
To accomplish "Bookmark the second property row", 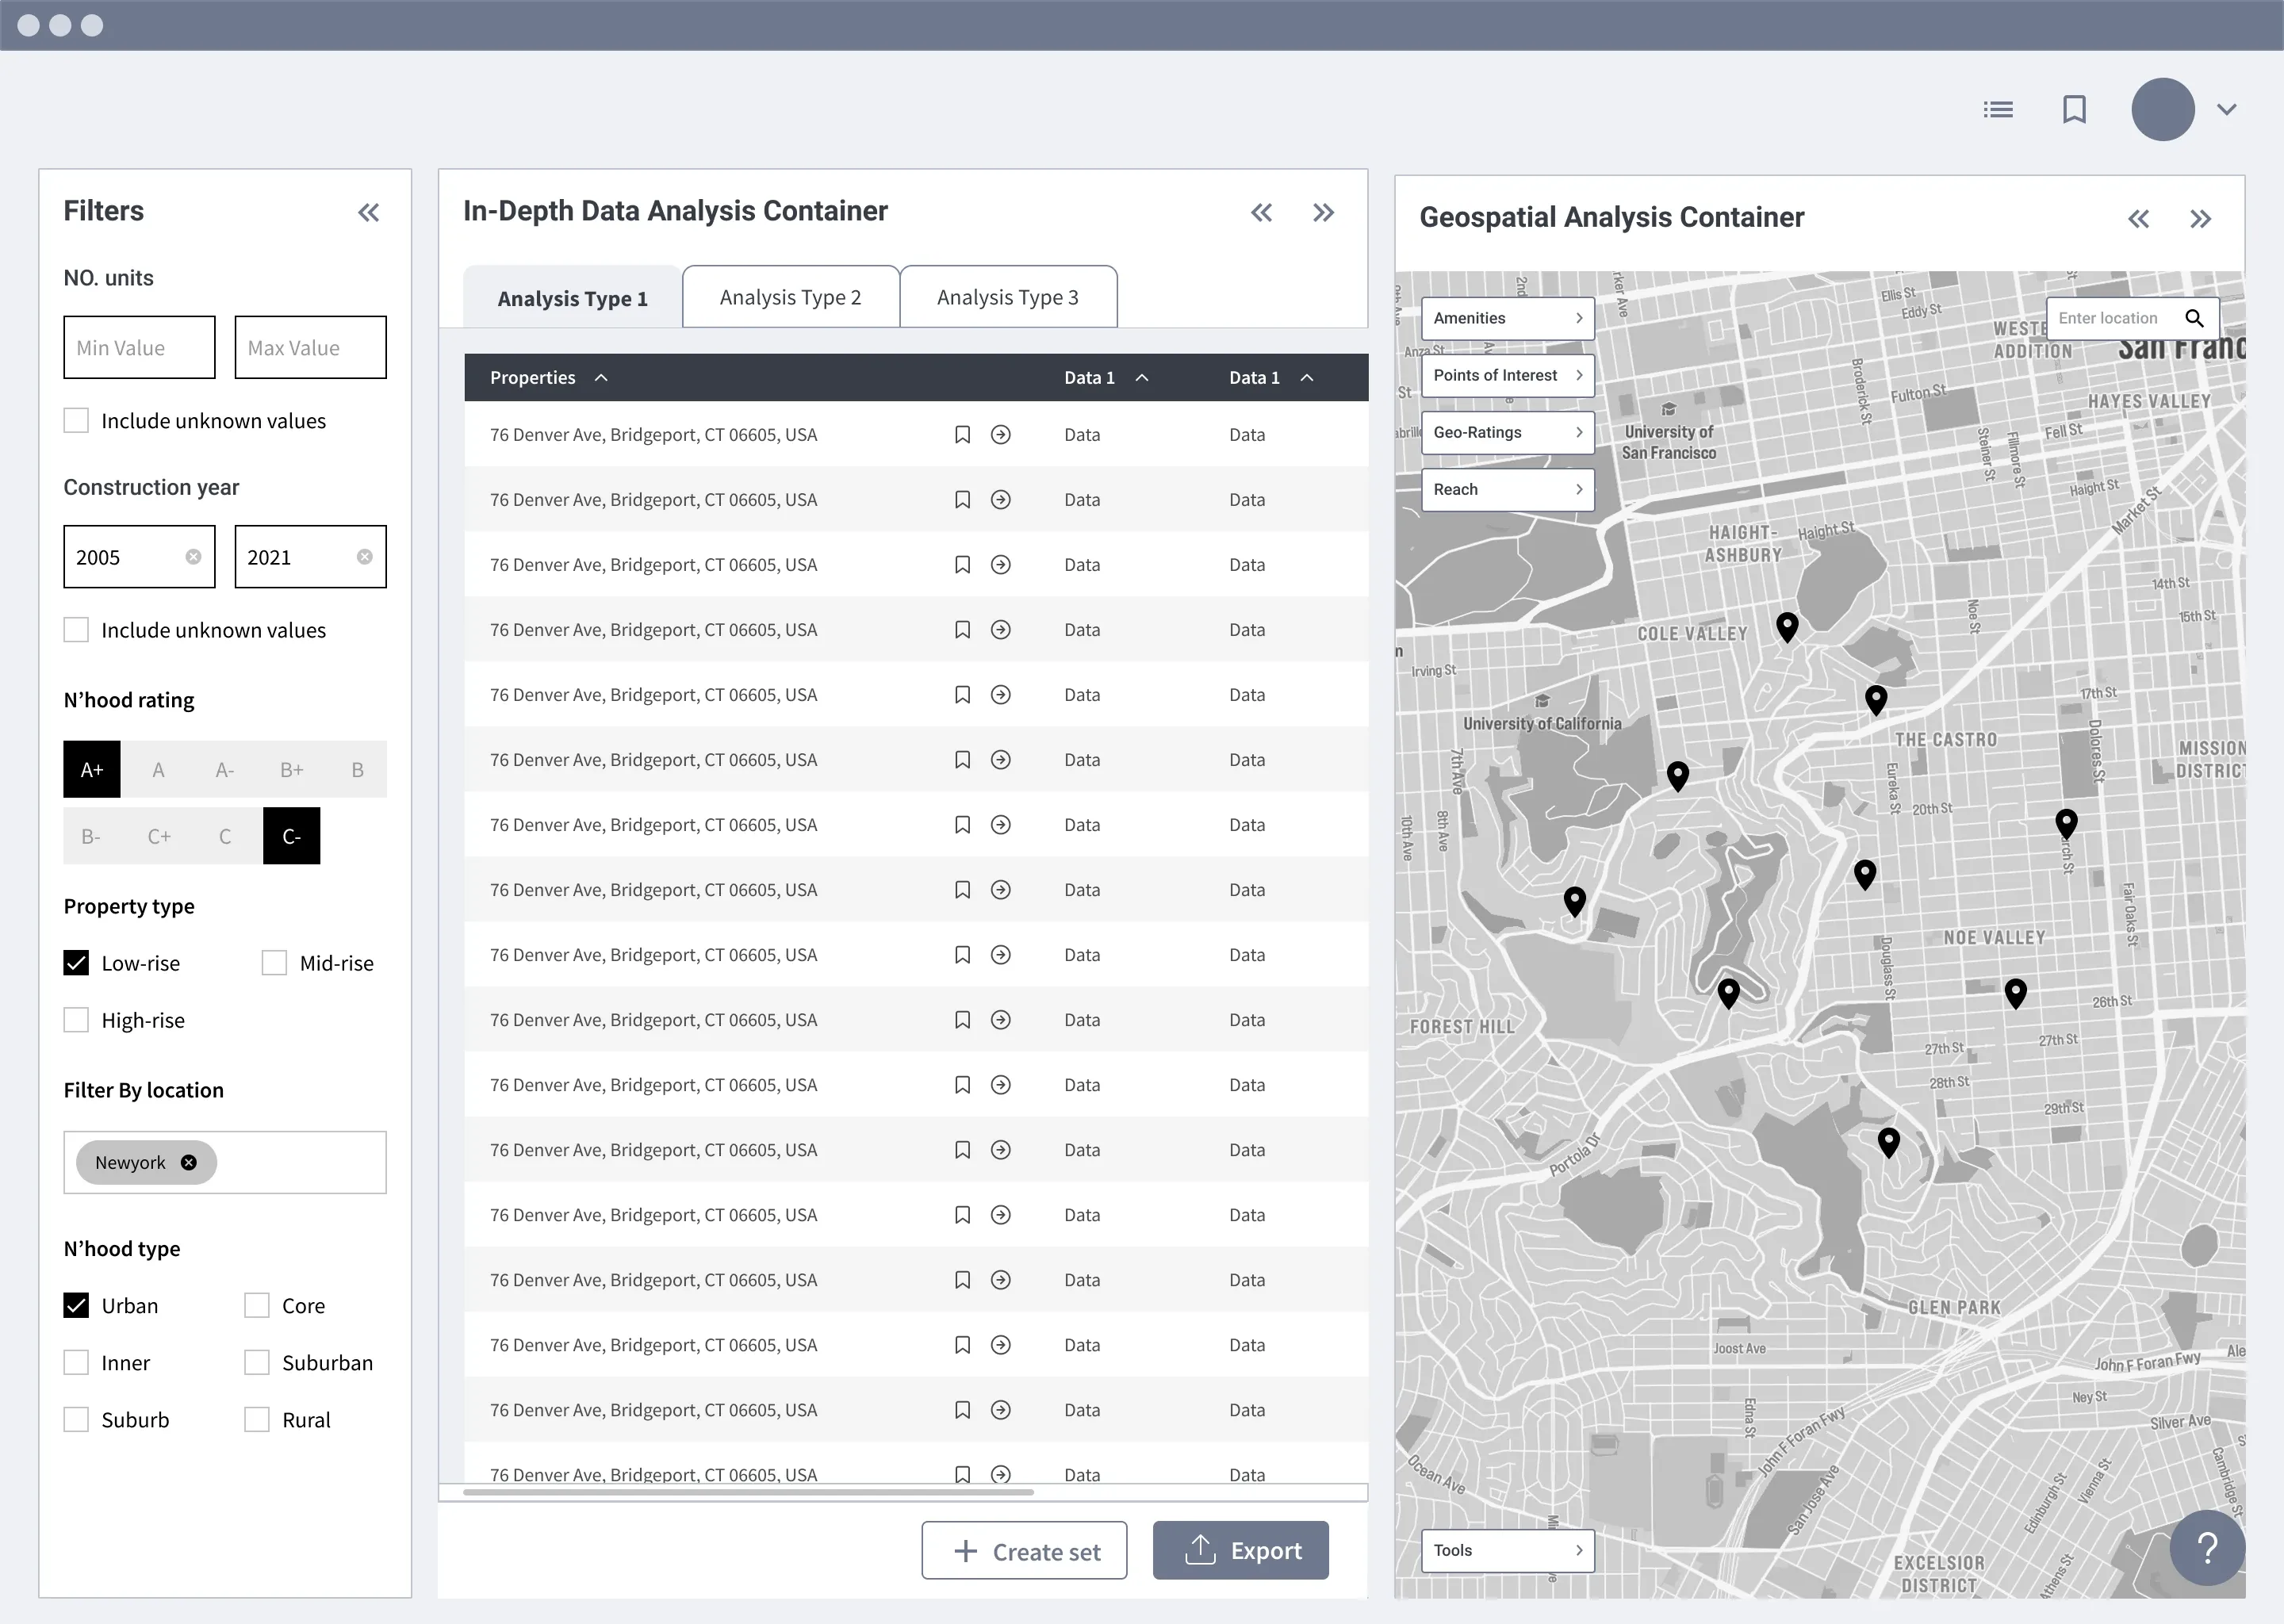I will (x=962, y=499).
